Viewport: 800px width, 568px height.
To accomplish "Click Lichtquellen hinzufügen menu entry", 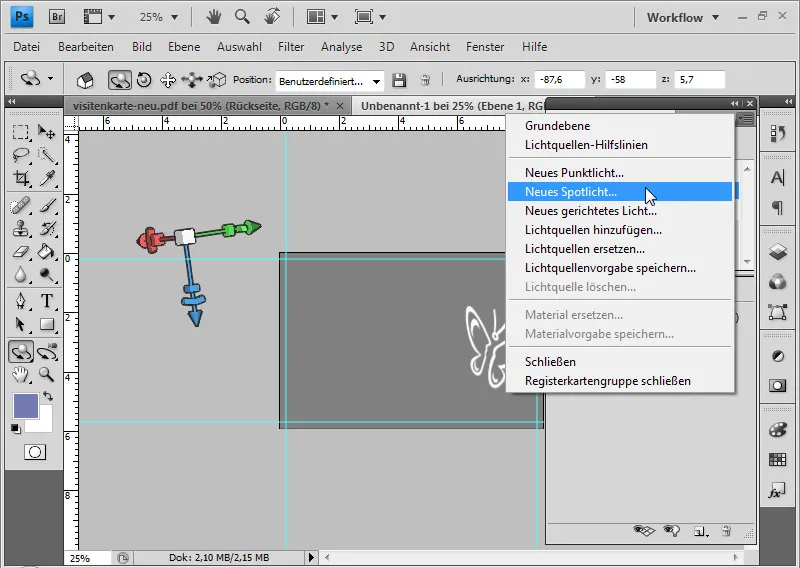I will point(620,230).
